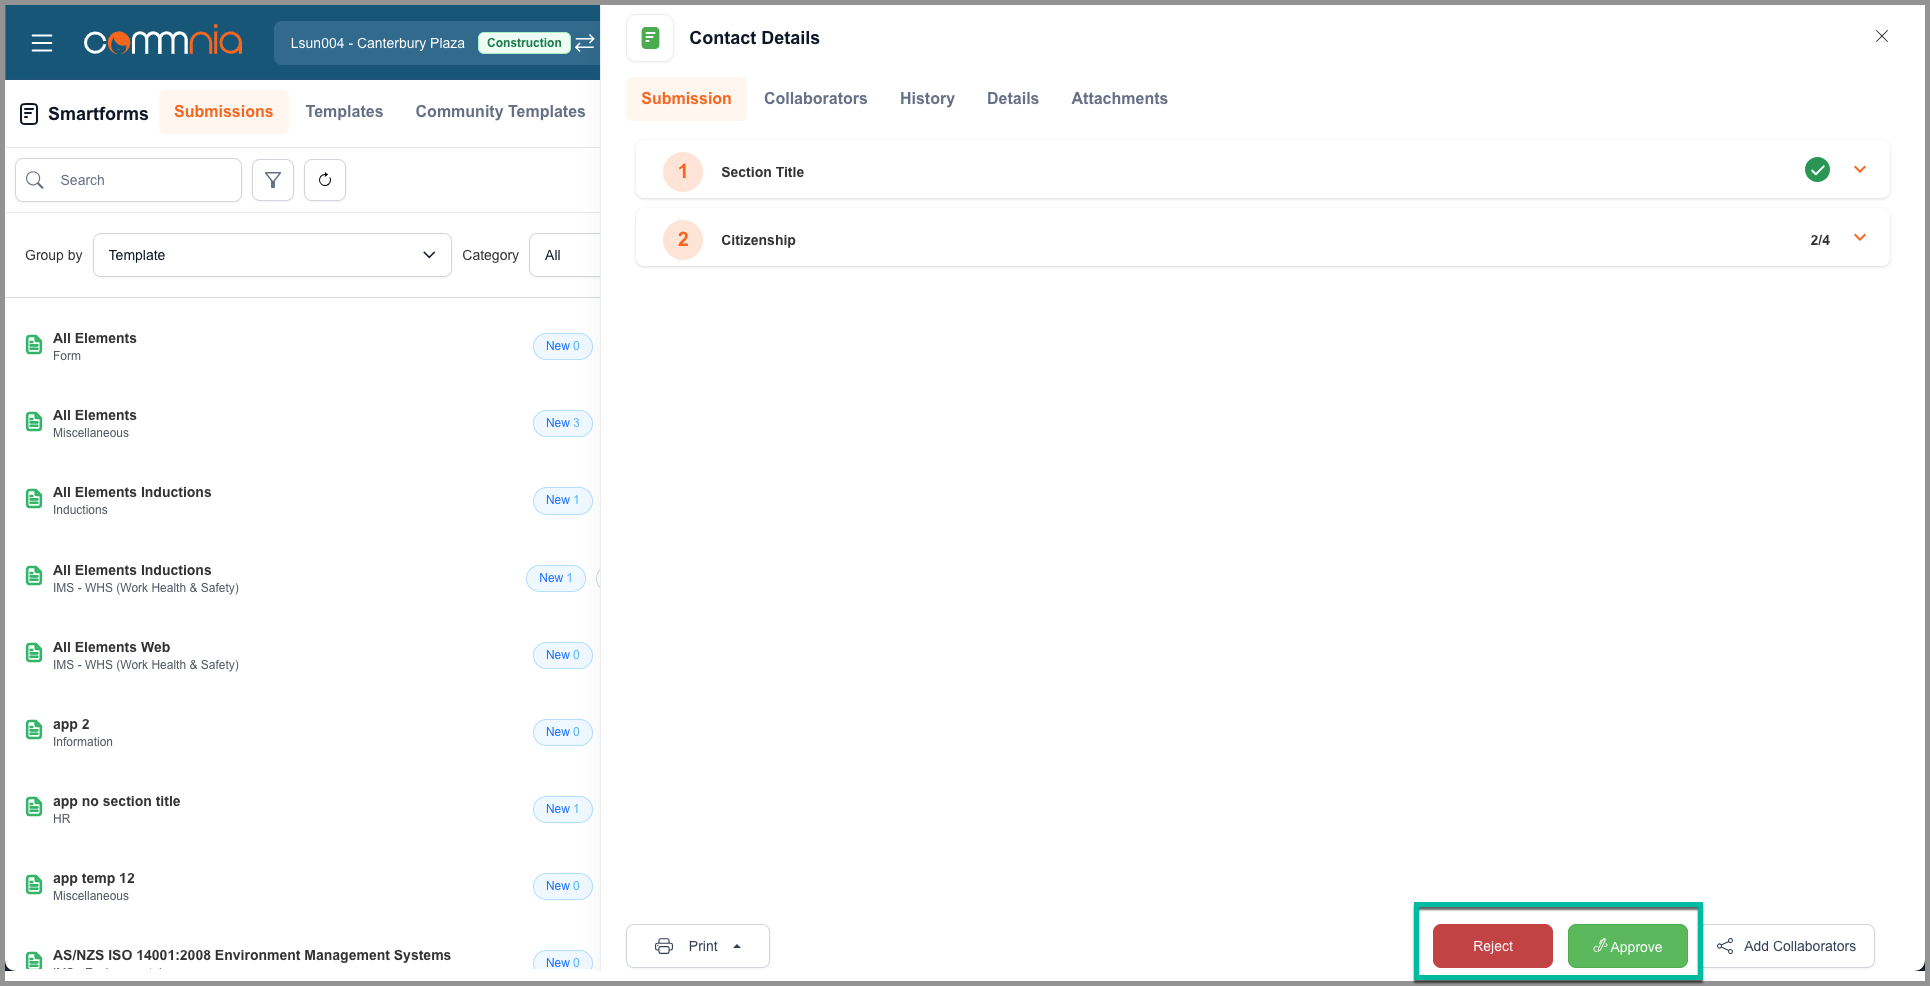Click the document icon for All Elements Form
The height and width of the screenshot is (986, 1930).
tap(34, 345)
